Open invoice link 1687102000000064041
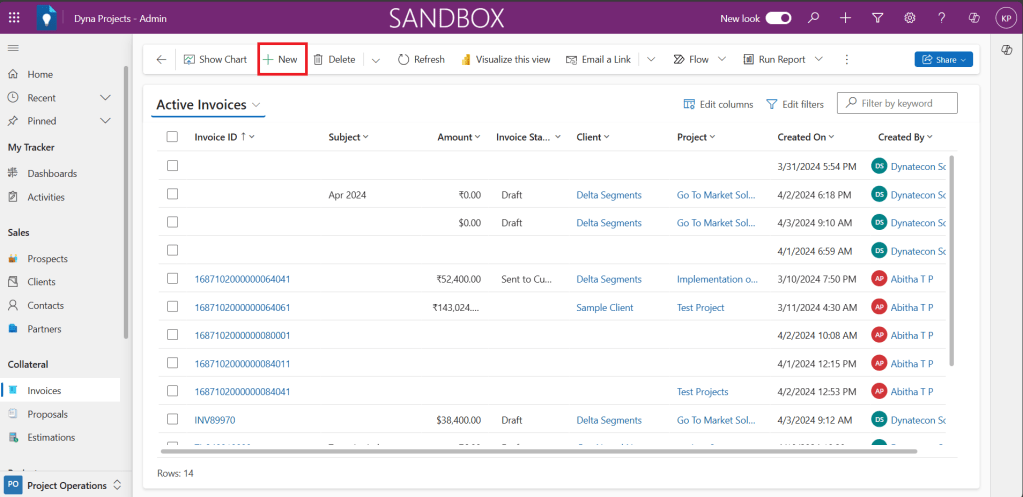 click(x=242, y=280)
